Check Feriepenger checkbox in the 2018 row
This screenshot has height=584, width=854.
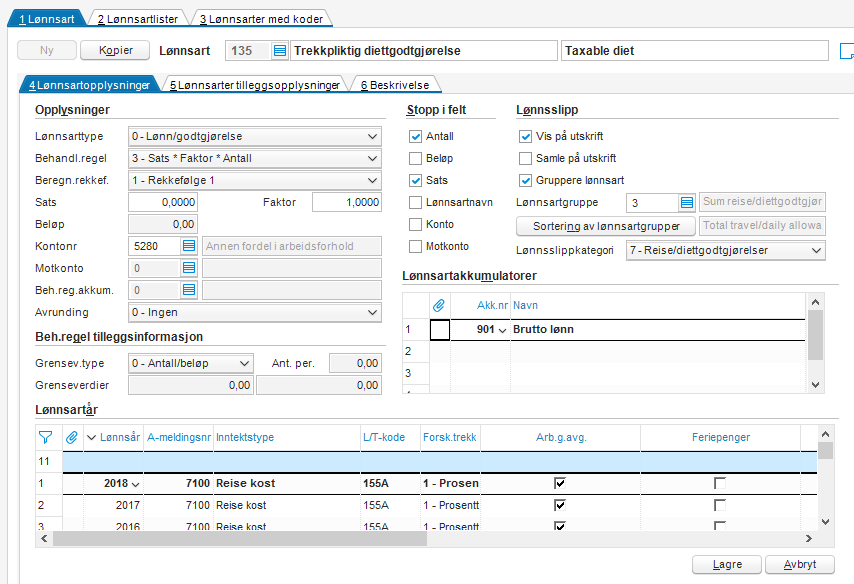click(720, 483)
